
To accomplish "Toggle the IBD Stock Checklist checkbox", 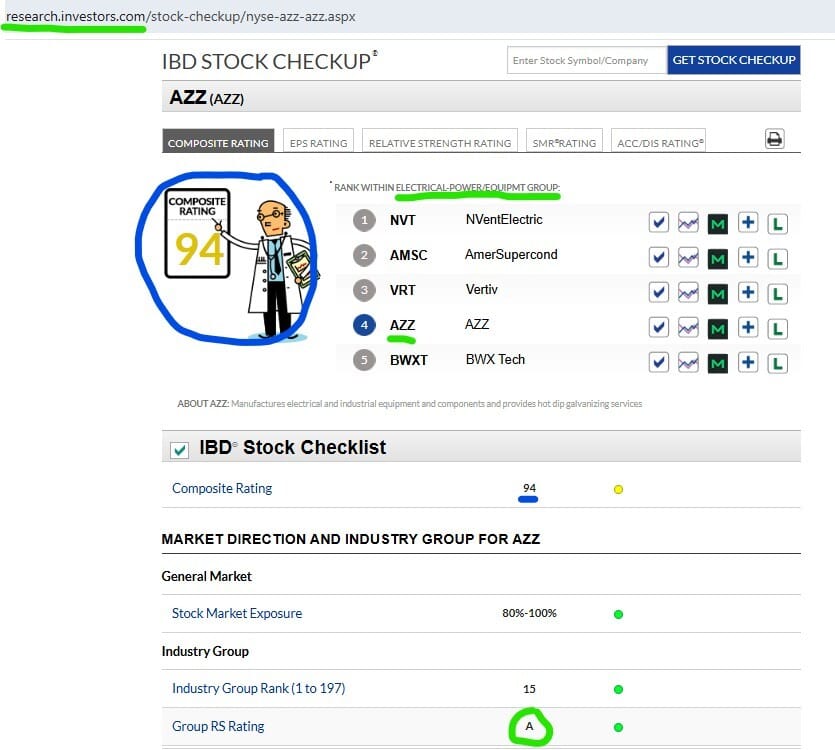I will 179,450.
